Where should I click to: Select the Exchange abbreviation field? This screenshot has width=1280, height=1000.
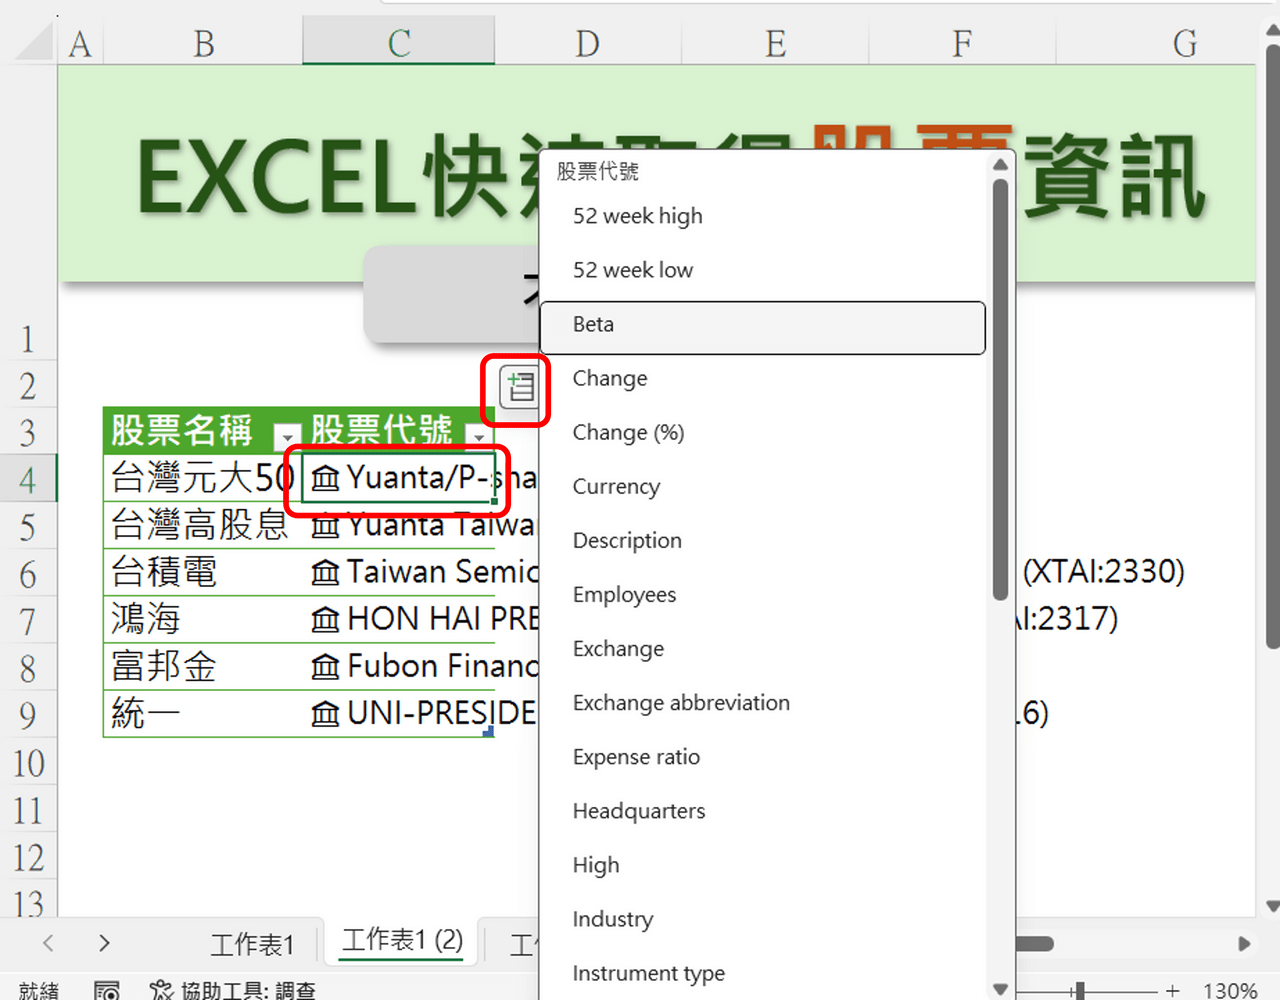[763, 702]
